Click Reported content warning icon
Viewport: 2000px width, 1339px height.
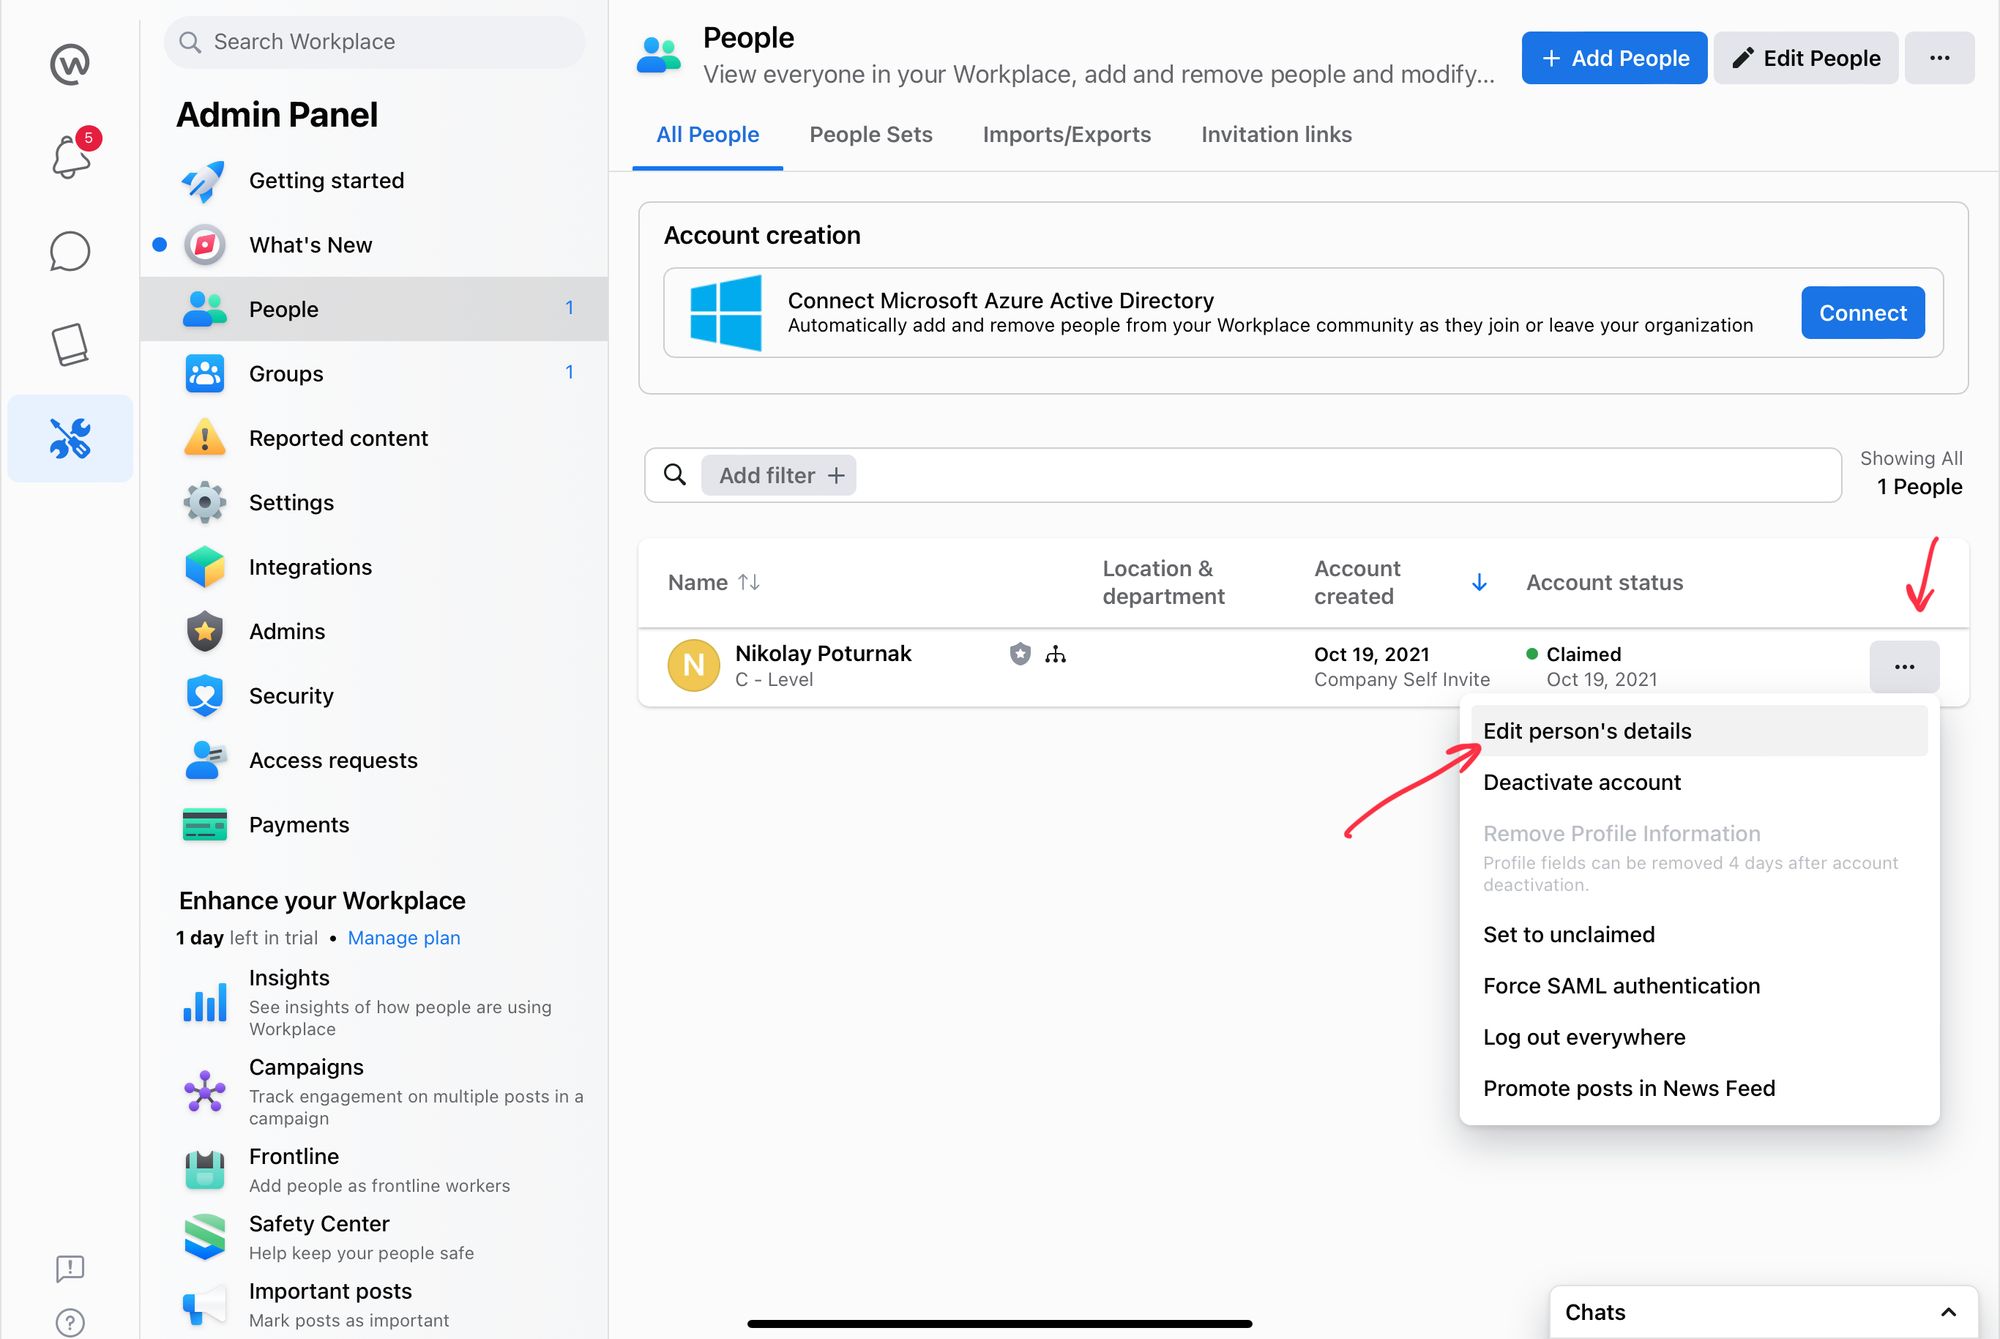coord(205,438)
